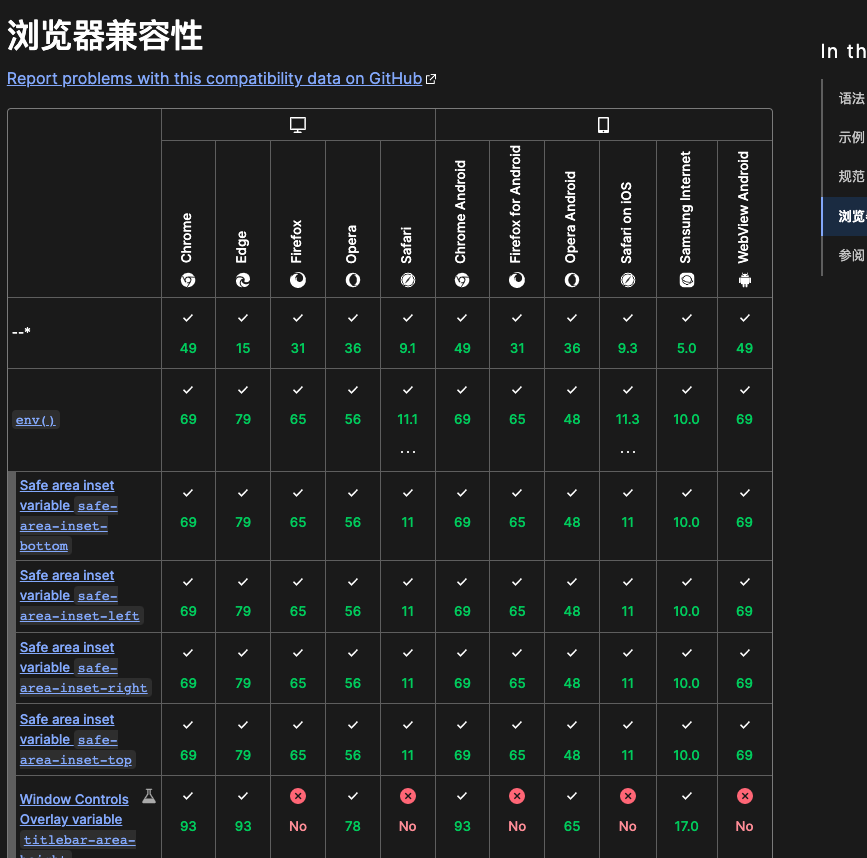Click Samsung Internet 5.0 value in --* row
867x858 pixels.
point(687,348)
